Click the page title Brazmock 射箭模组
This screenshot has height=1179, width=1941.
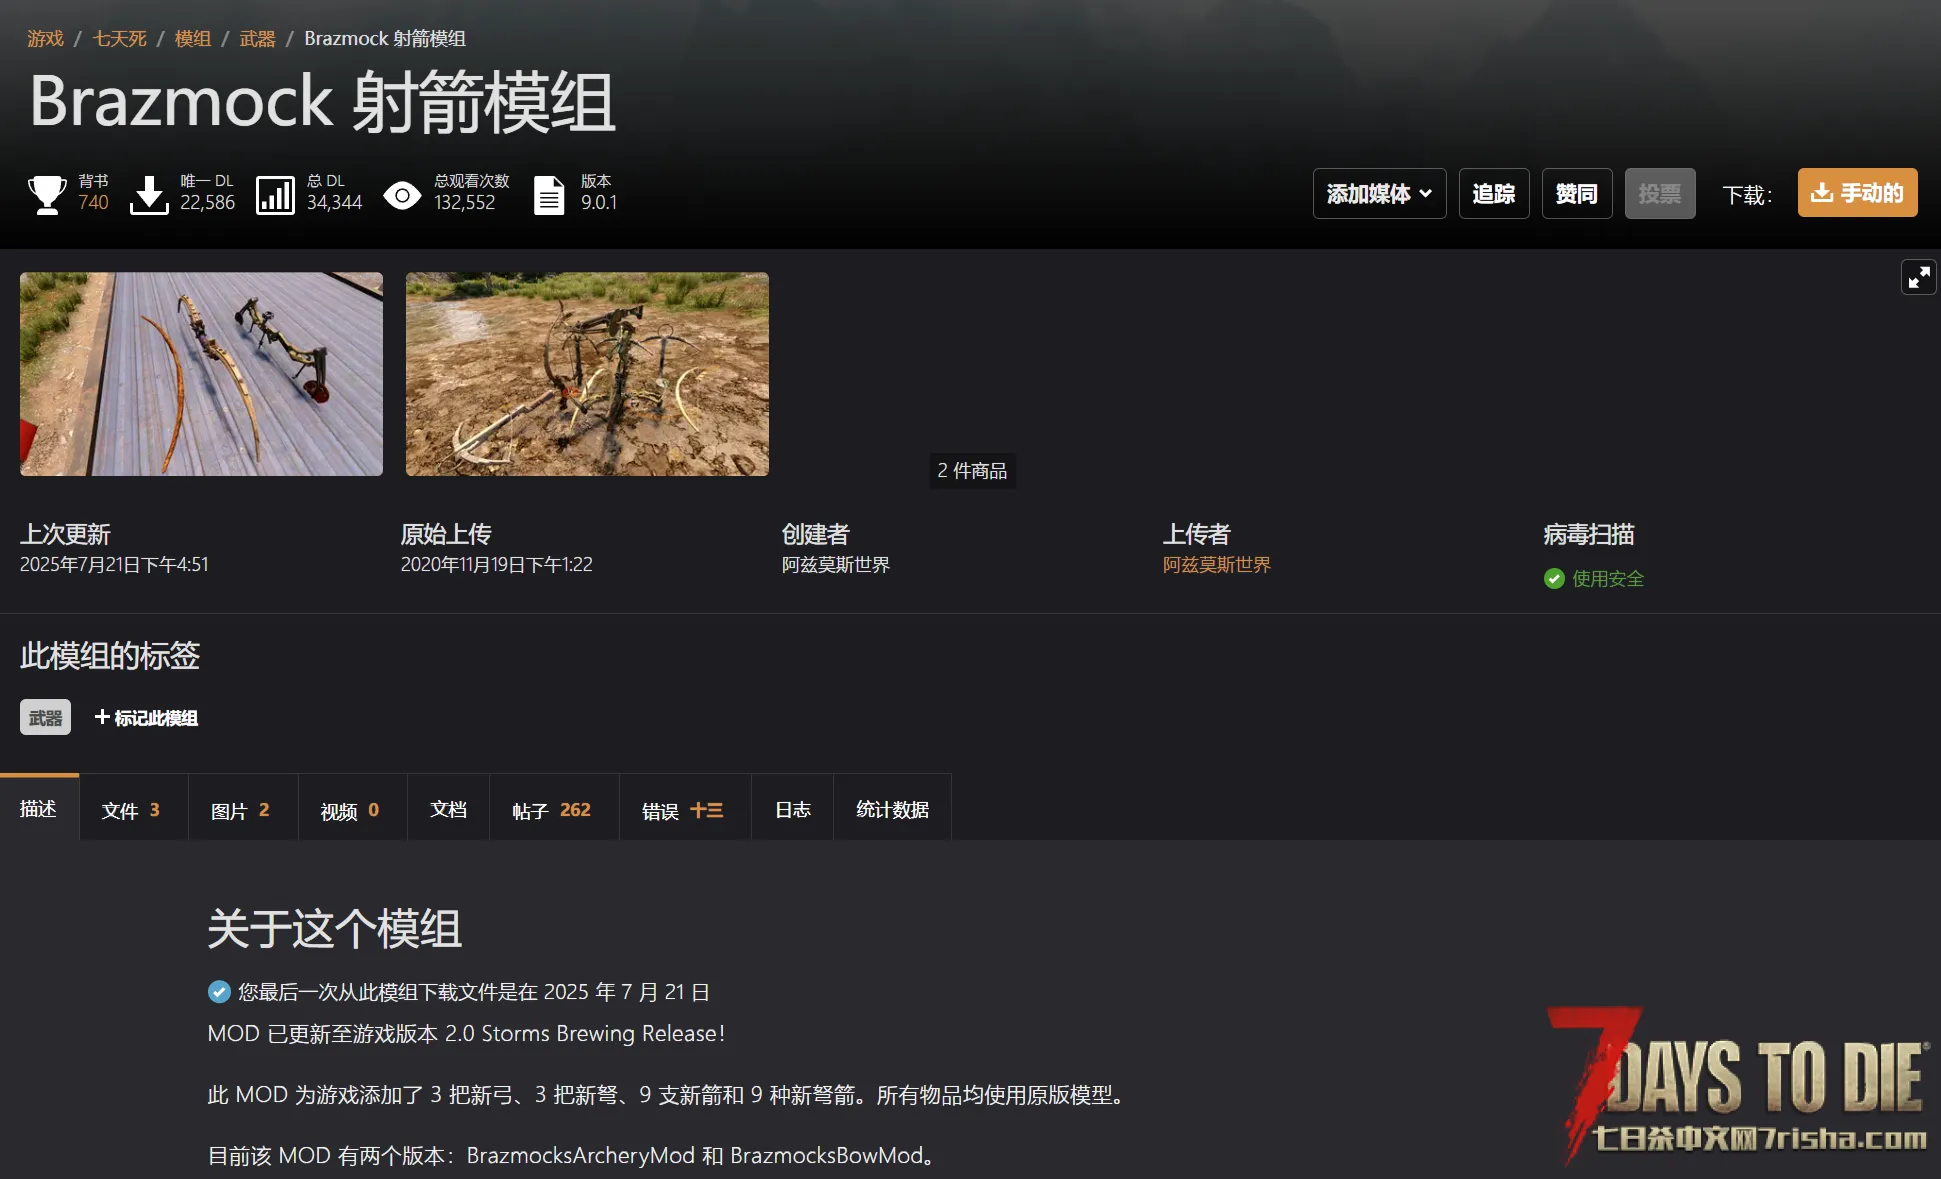coord(322,101)
